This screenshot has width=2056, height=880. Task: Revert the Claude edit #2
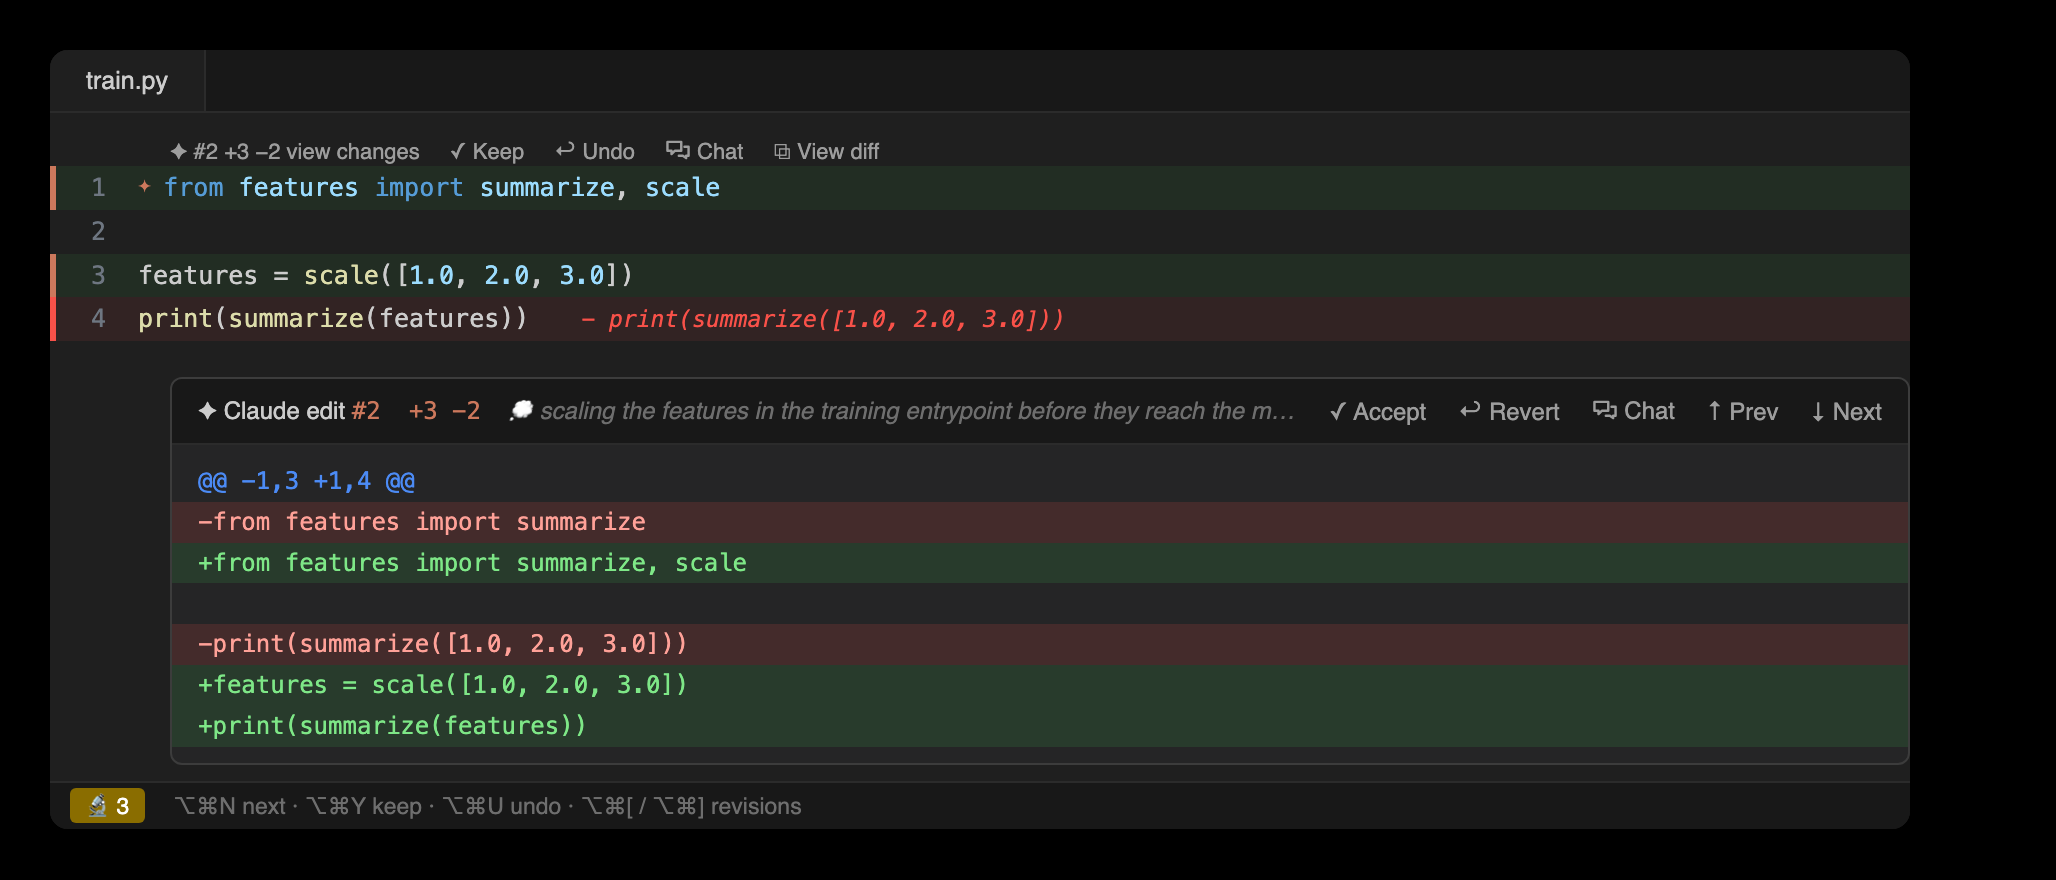click(1510, 412)
